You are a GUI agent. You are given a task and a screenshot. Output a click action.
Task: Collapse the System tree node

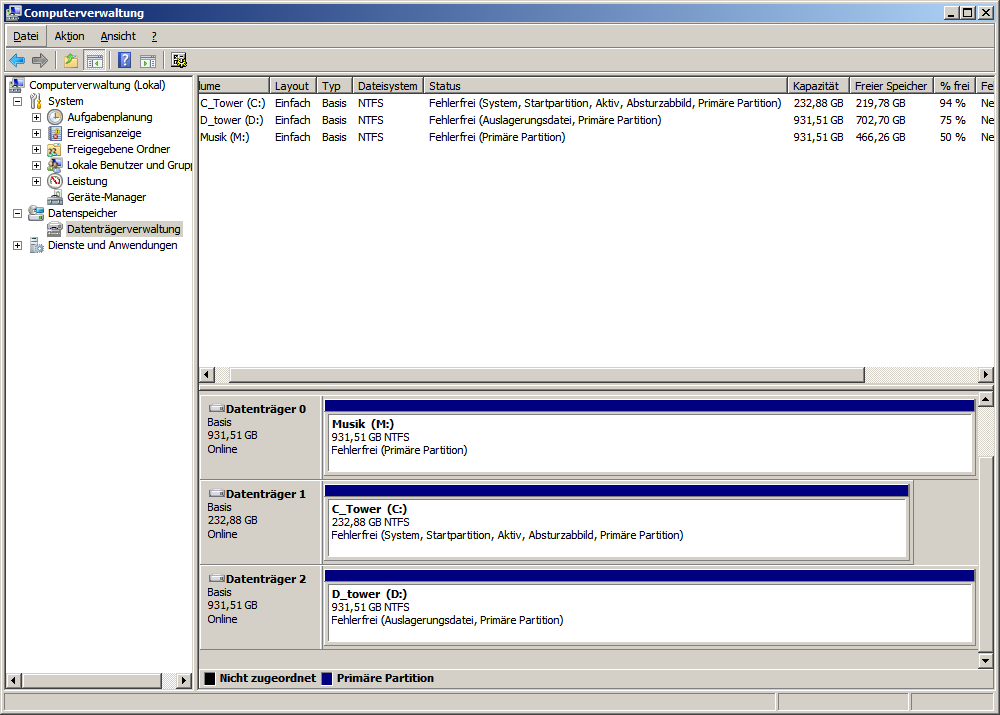coord(18,101)
